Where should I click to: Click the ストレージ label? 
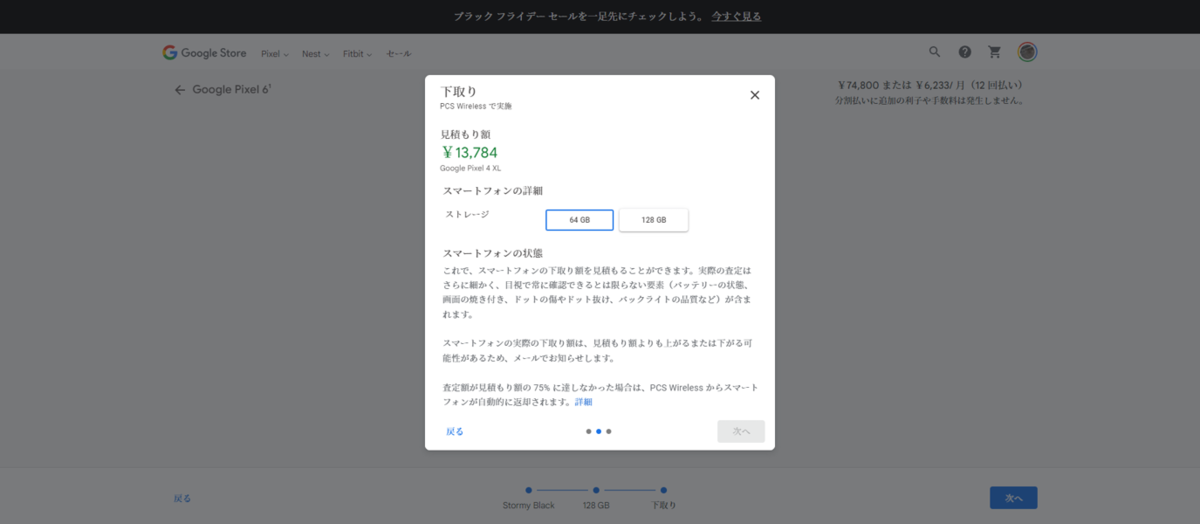[467, 214]
